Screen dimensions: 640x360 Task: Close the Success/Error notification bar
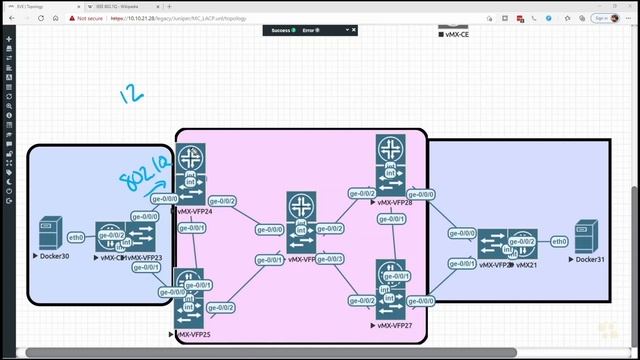pos(354,30)
